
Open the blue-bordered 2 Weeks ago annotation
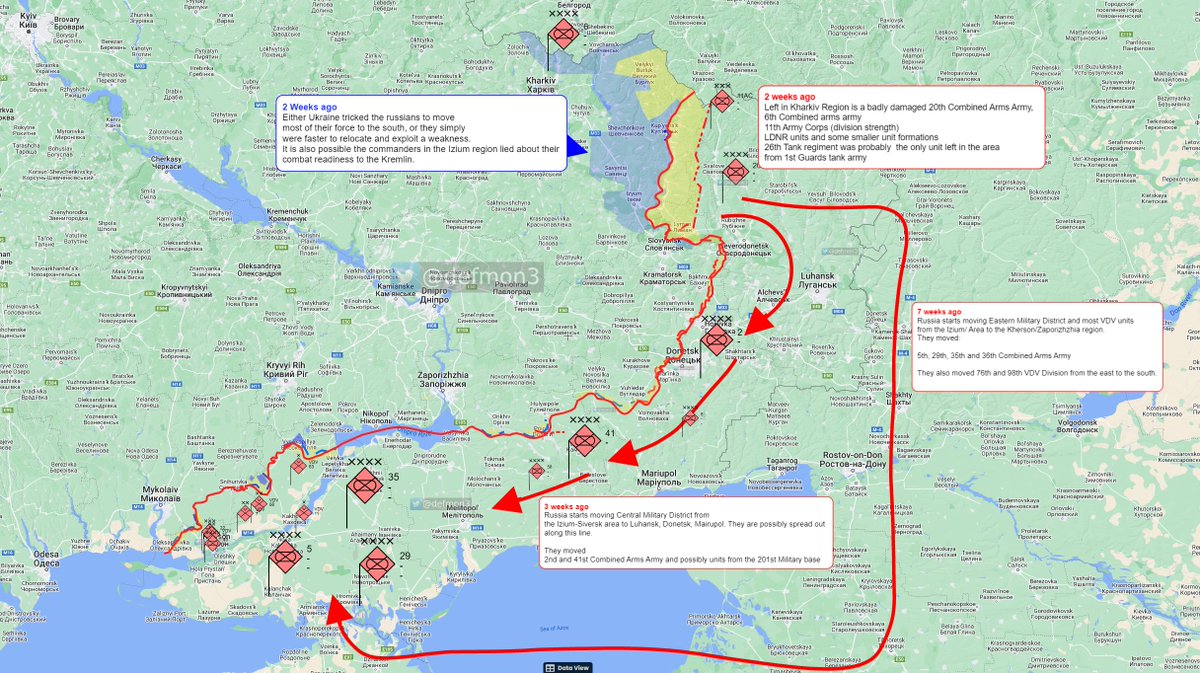click(421, 132)
